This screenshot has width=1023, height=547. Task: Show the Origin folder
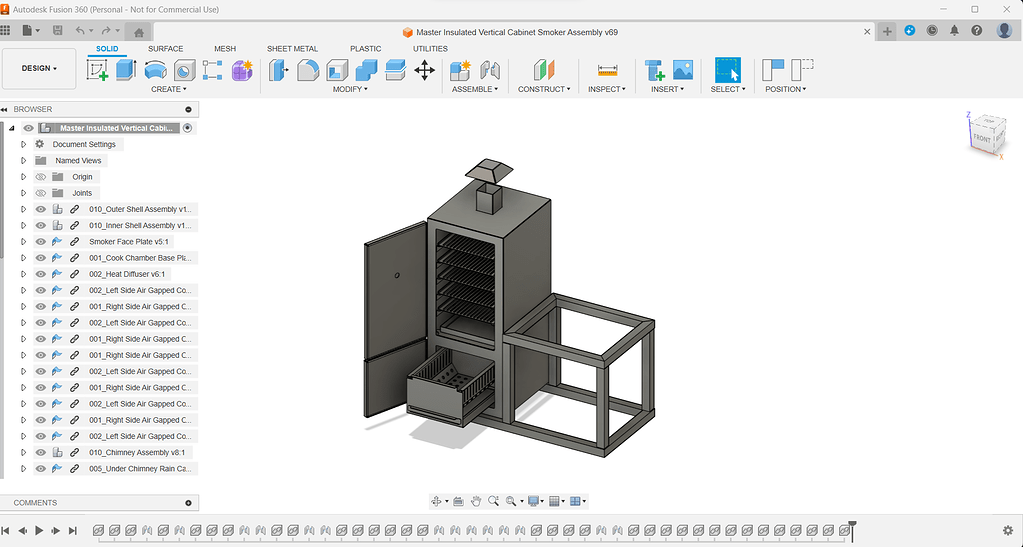coord(40,177)
